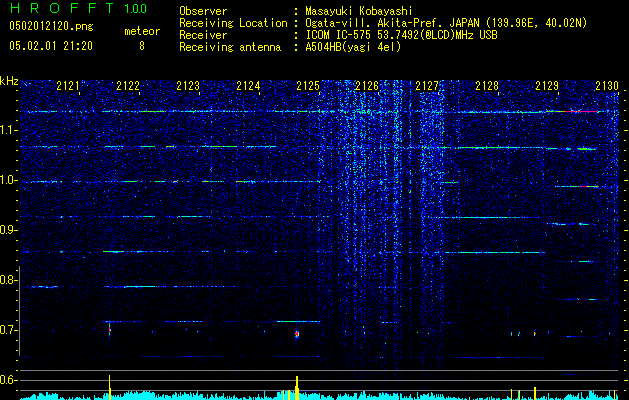Click the 0.7 frequency axis label
The height and width of the screenshot is (400, 629).
8,330
